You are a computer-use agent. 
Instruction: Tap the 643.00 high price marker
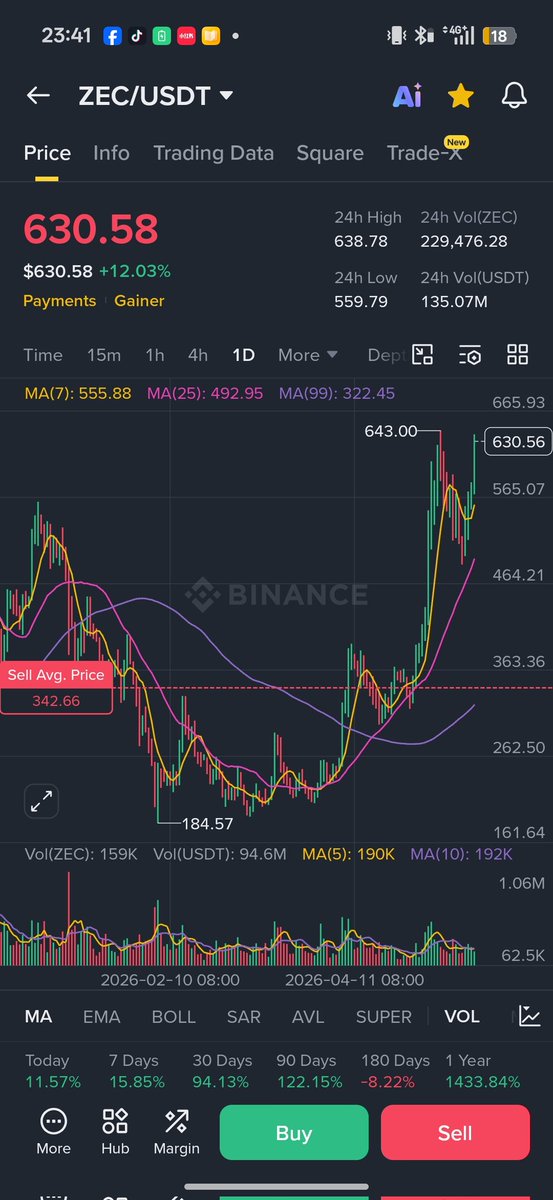[392, 431]
